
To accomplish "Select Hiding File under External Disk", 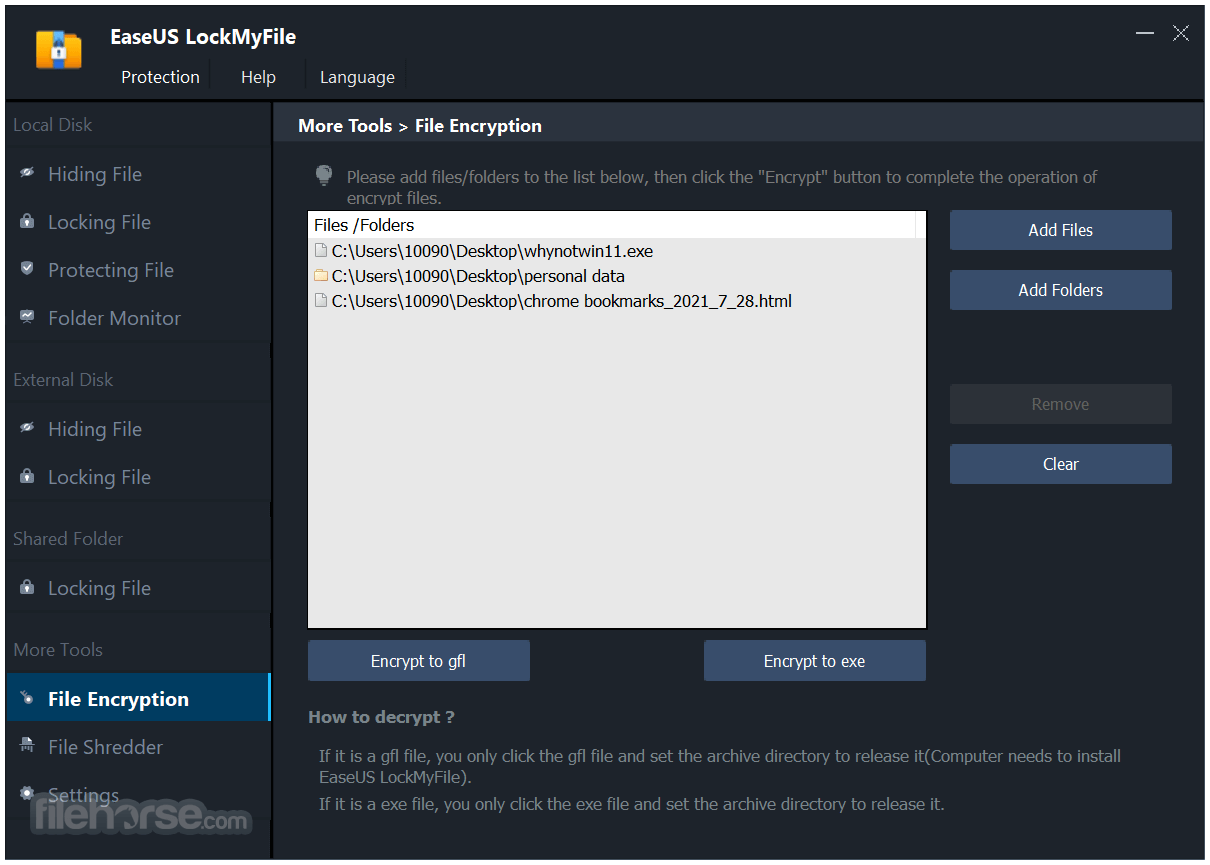I will 138,429.
